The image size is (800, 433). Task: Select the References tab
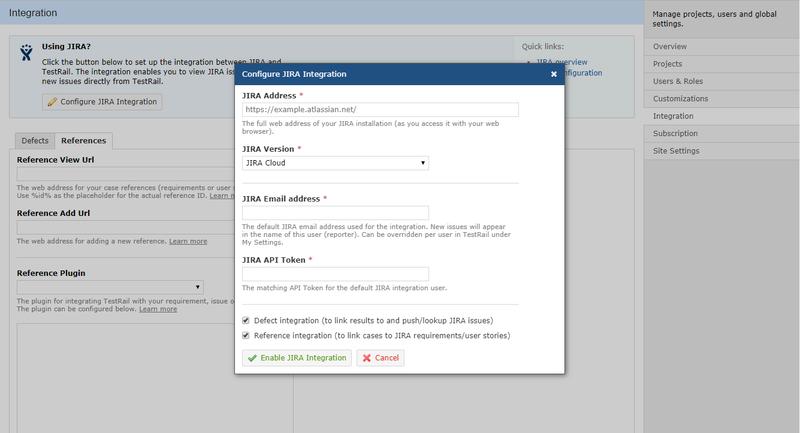84,140
